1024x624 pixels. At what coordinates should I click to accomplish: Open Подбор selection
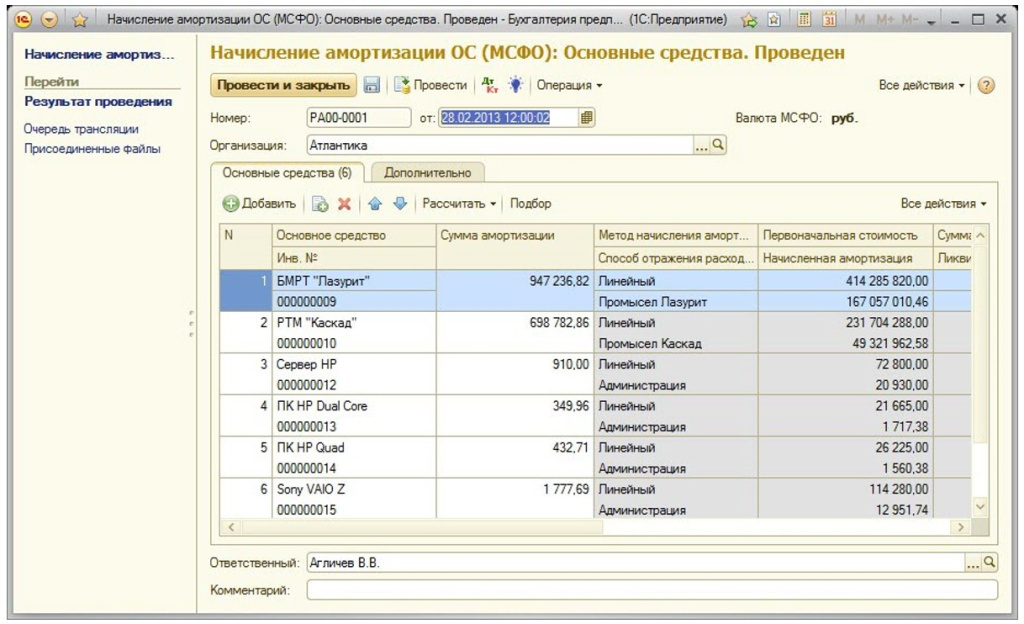point(530,204)
